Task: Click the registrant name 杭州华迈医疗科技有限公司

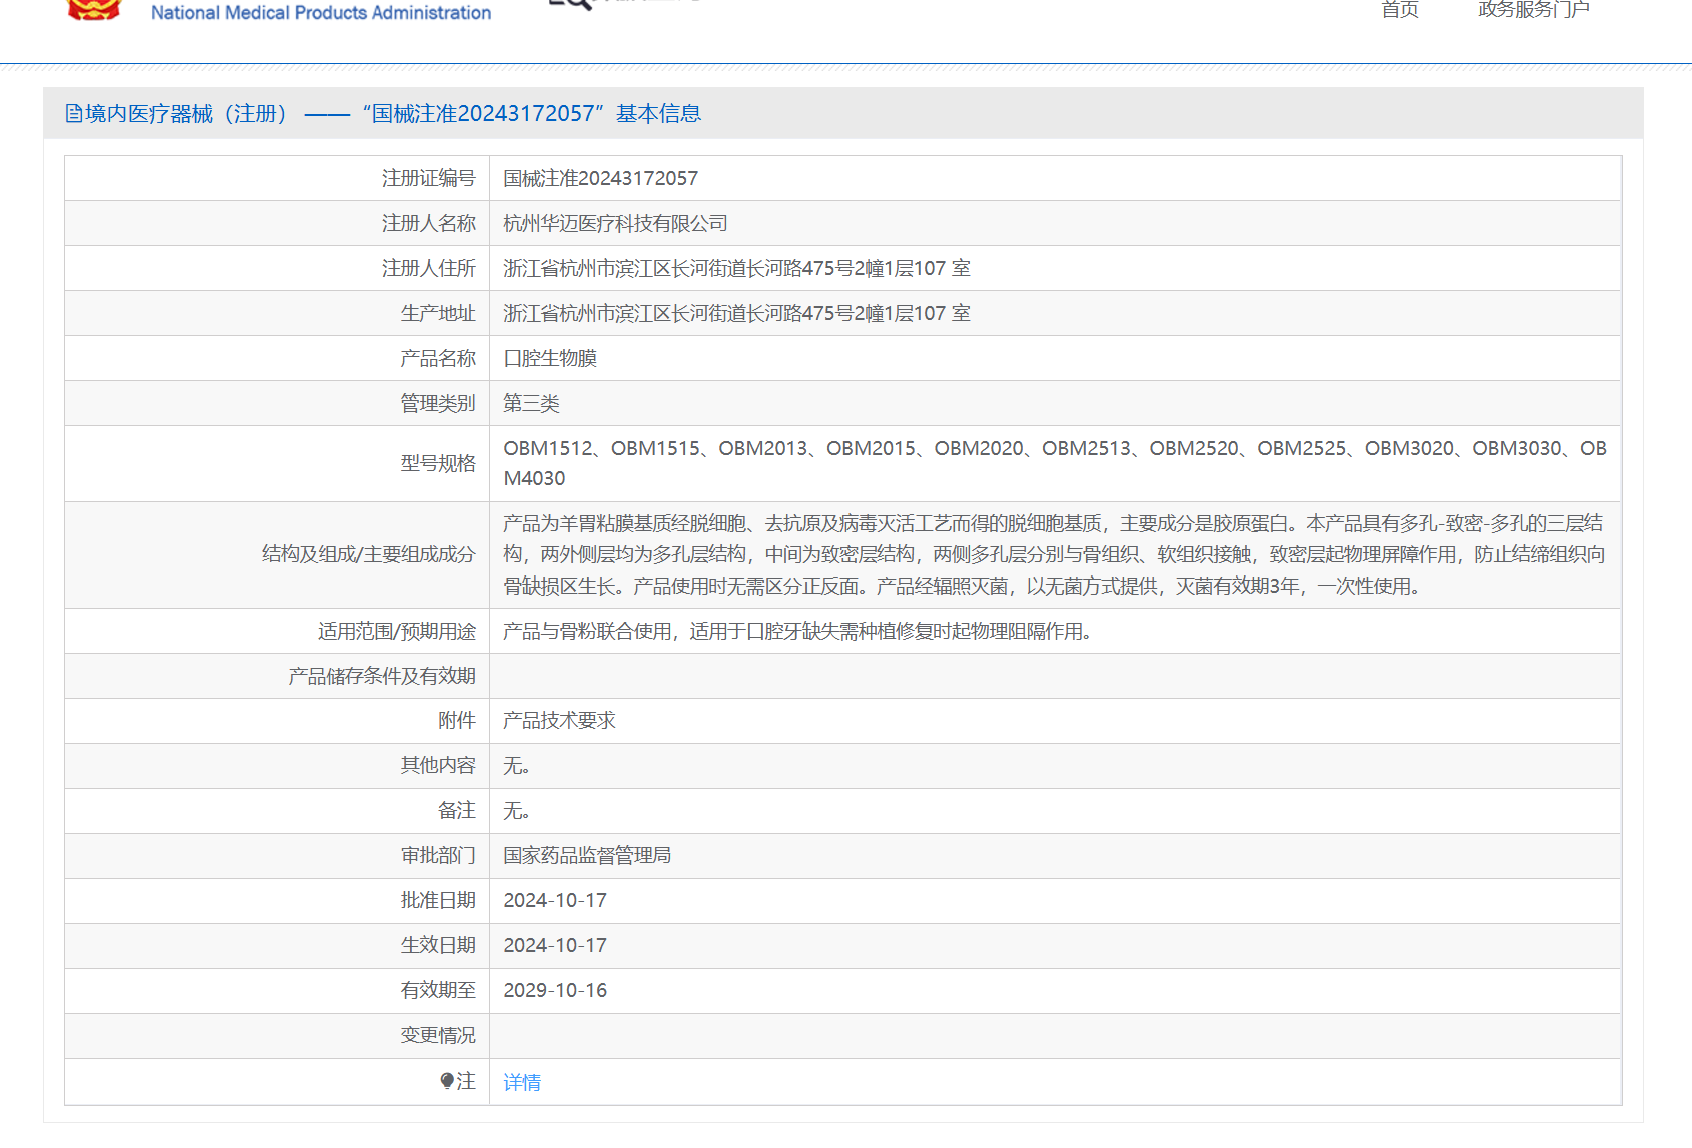Action: [x=615, y=224]
